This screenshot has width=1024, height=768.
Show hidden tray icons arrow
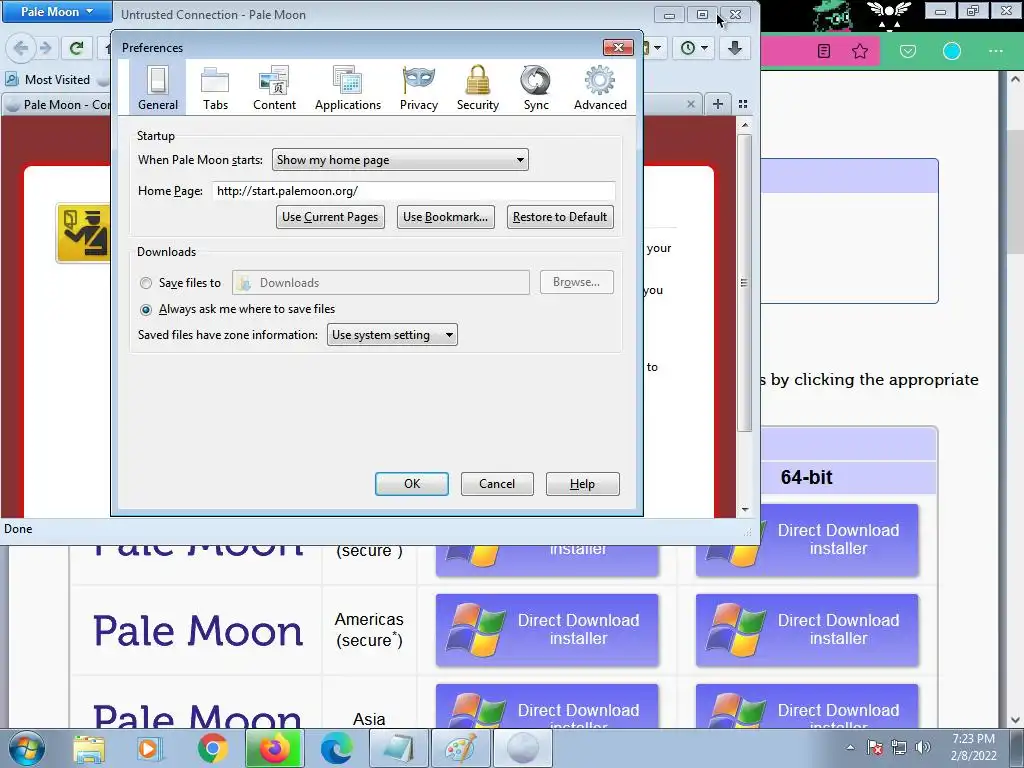click(x=850, y=748)
